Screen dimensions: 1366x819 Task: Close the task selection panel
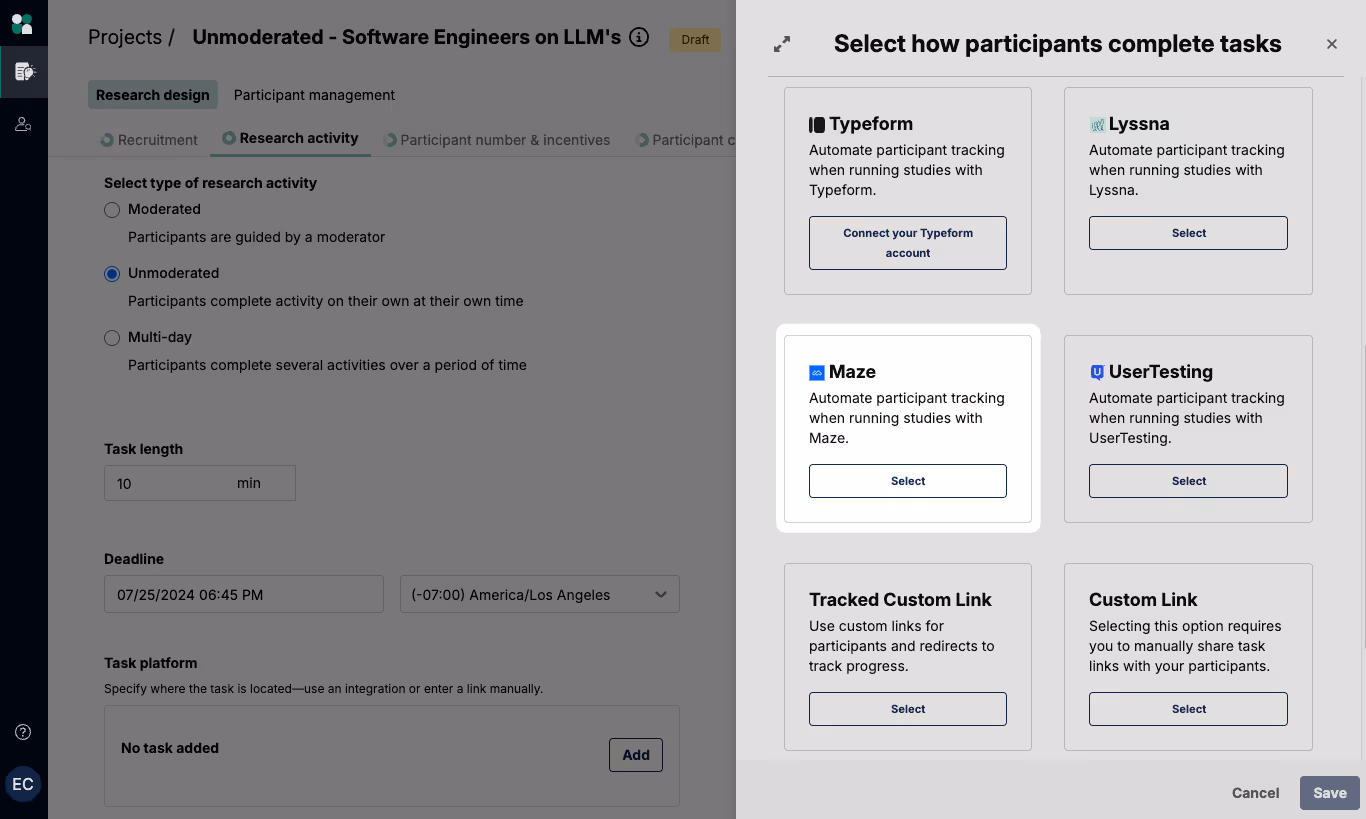[x=1331, y=44]
